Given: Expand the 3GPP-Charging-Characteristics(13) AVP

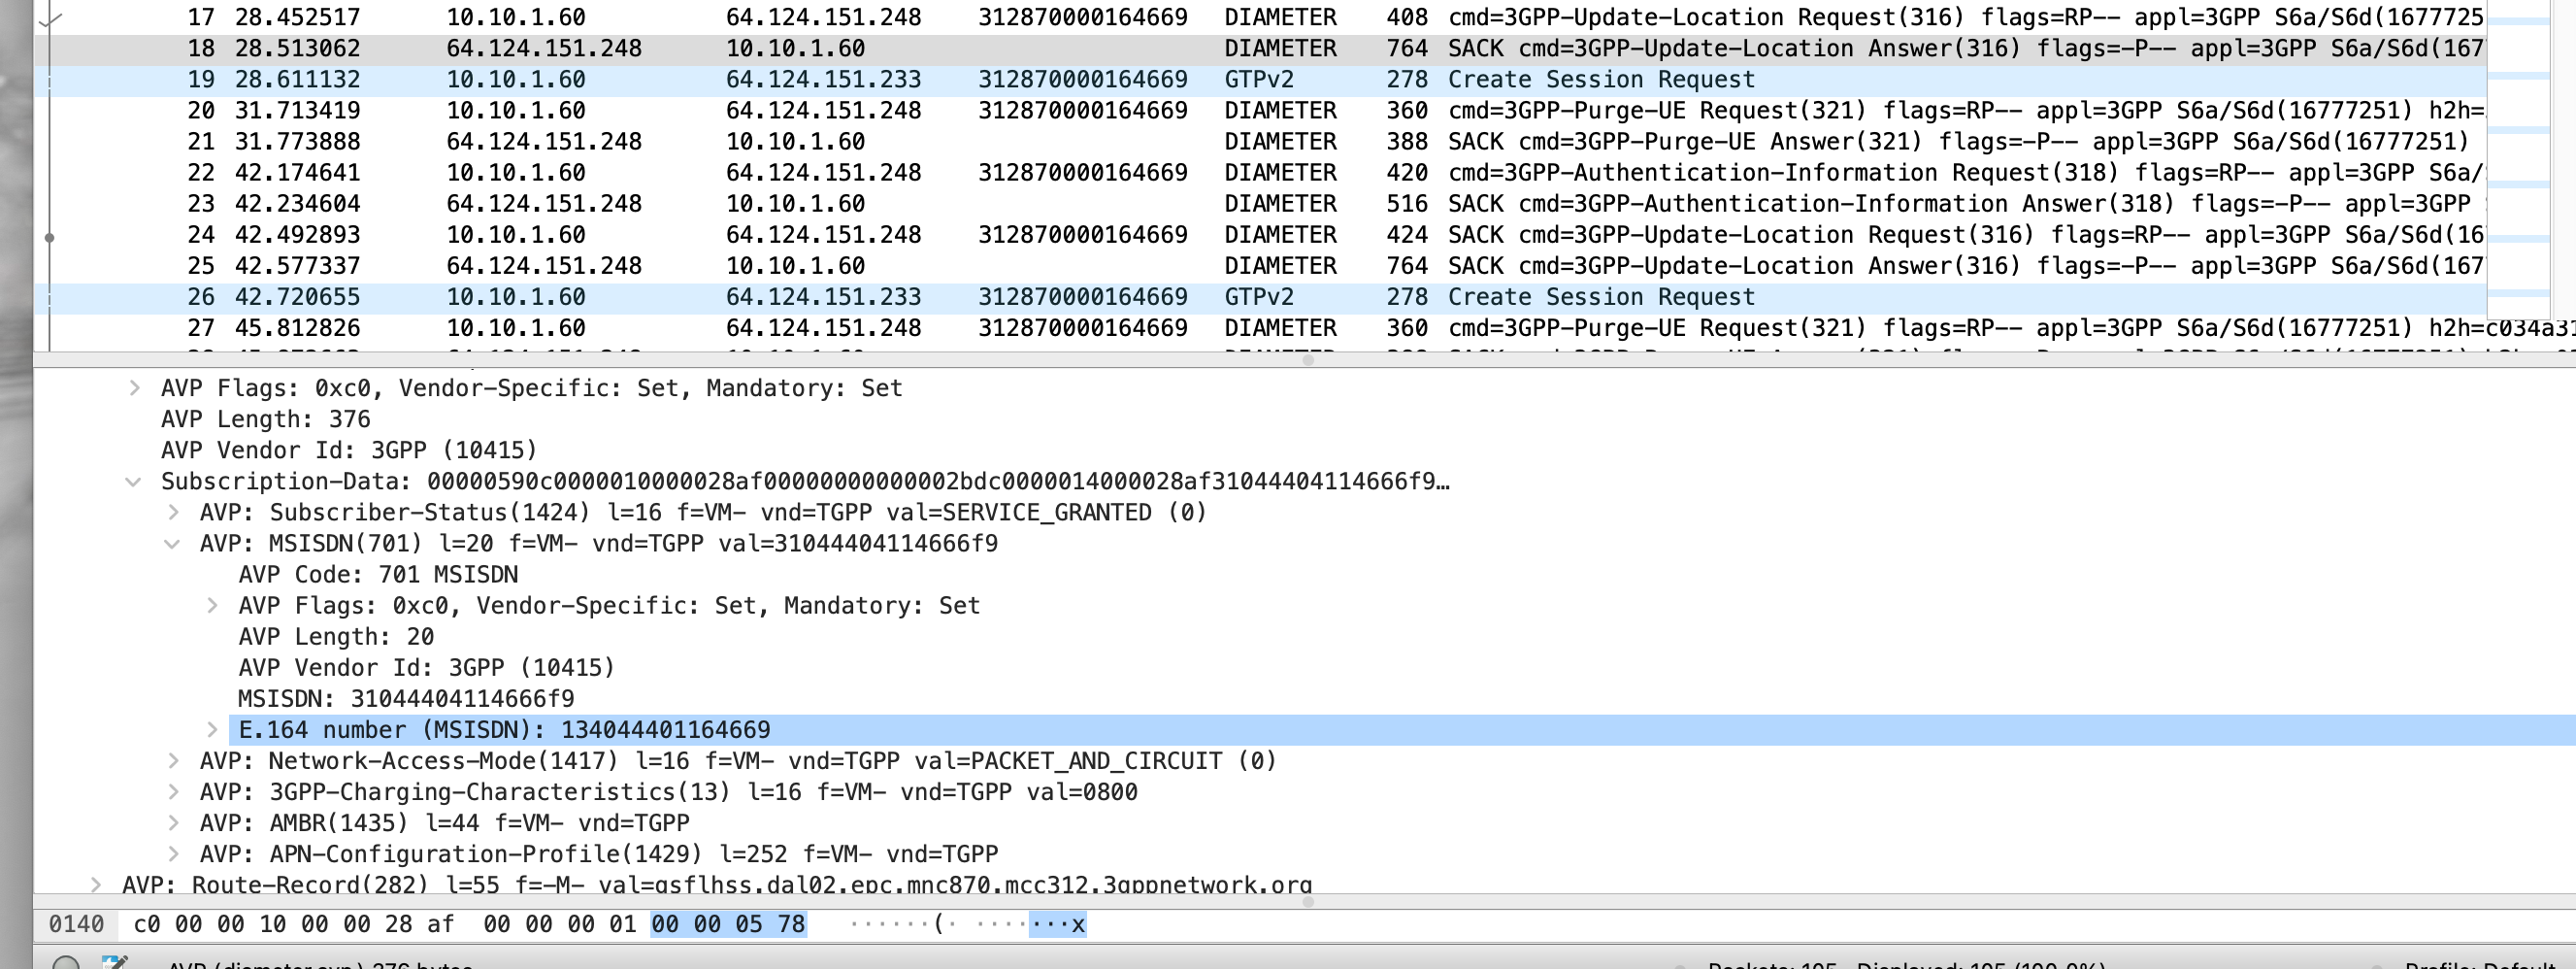Looking at the screenshot, I should click(178, 791).
